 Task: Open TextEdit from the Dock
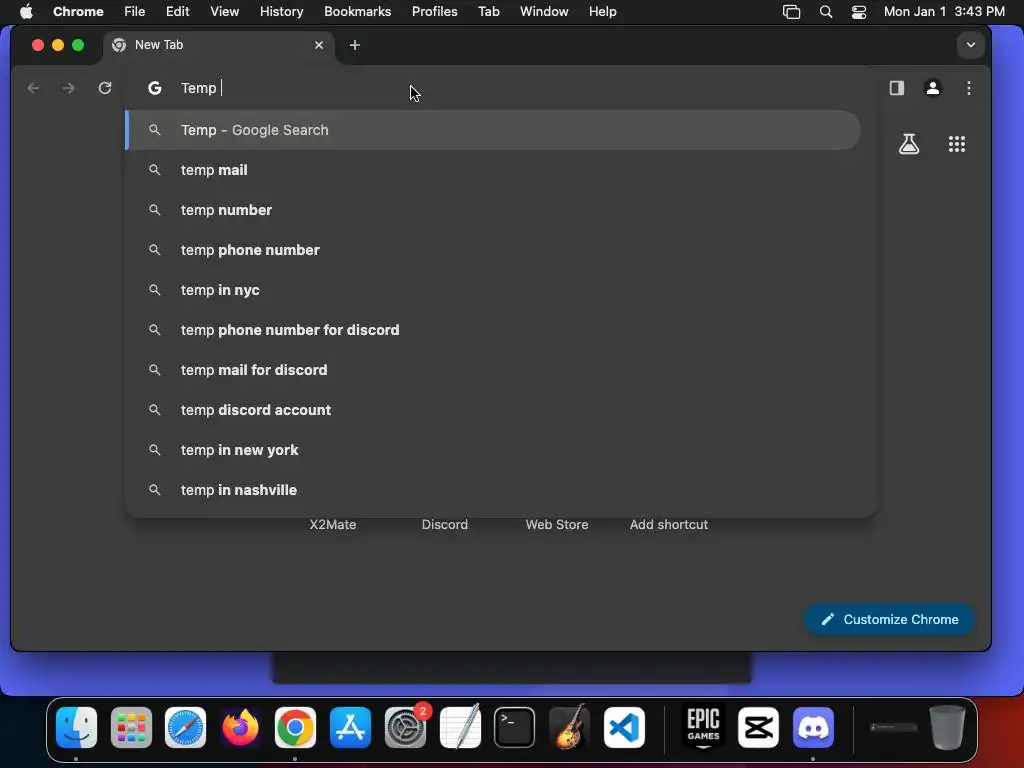pyautogui.click(x=460, y=727)
